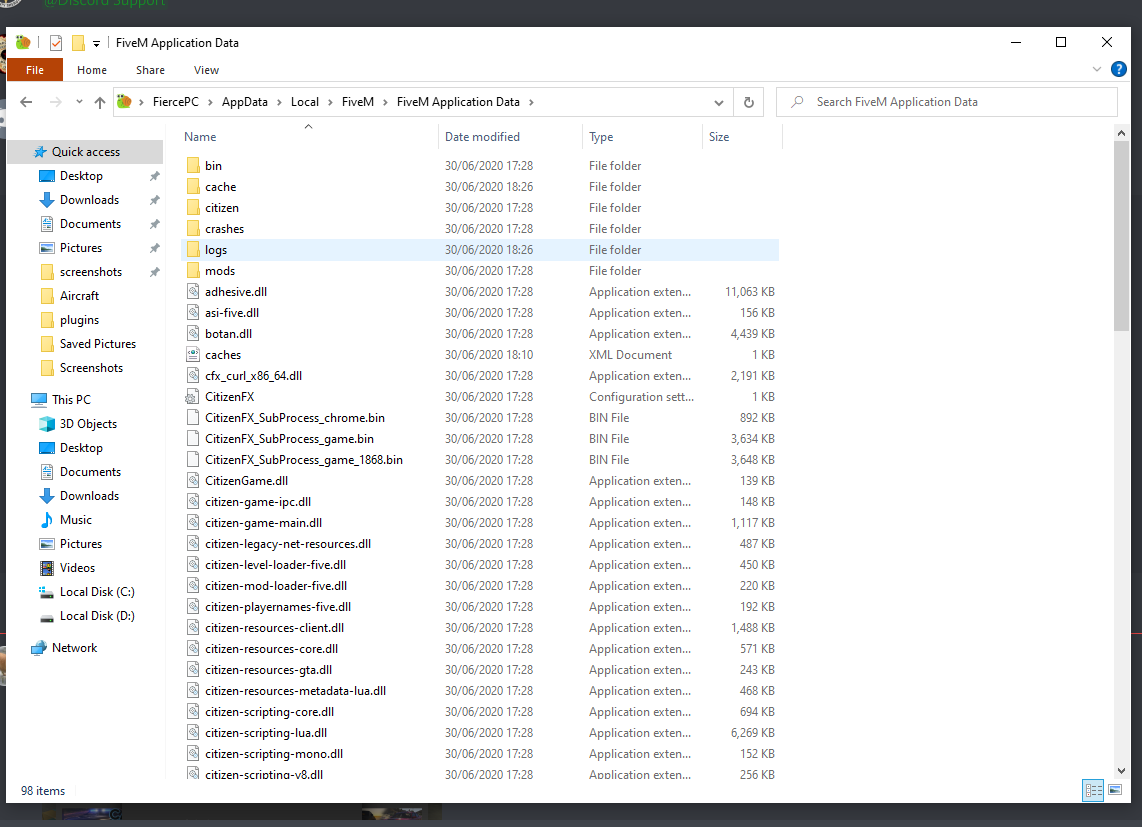Select the mods folder icon
Screen dimensions: 1142x827
193,271
